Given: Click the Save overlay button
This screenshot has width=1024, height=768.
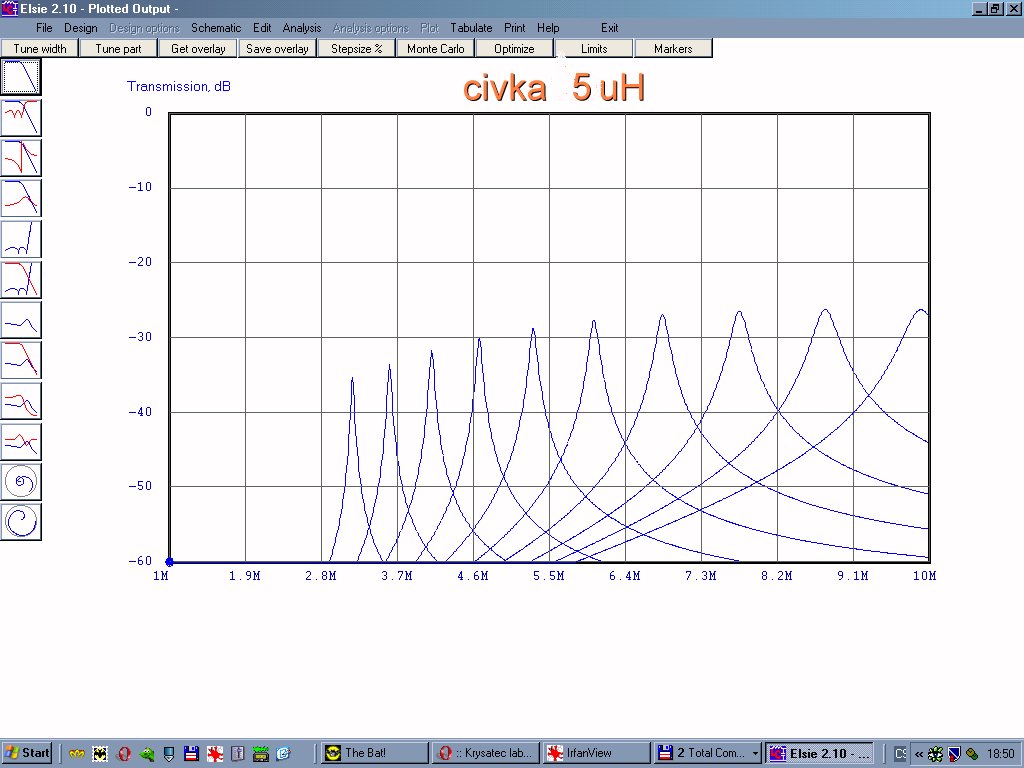Looking at the screenshot, I should [277, 48].
